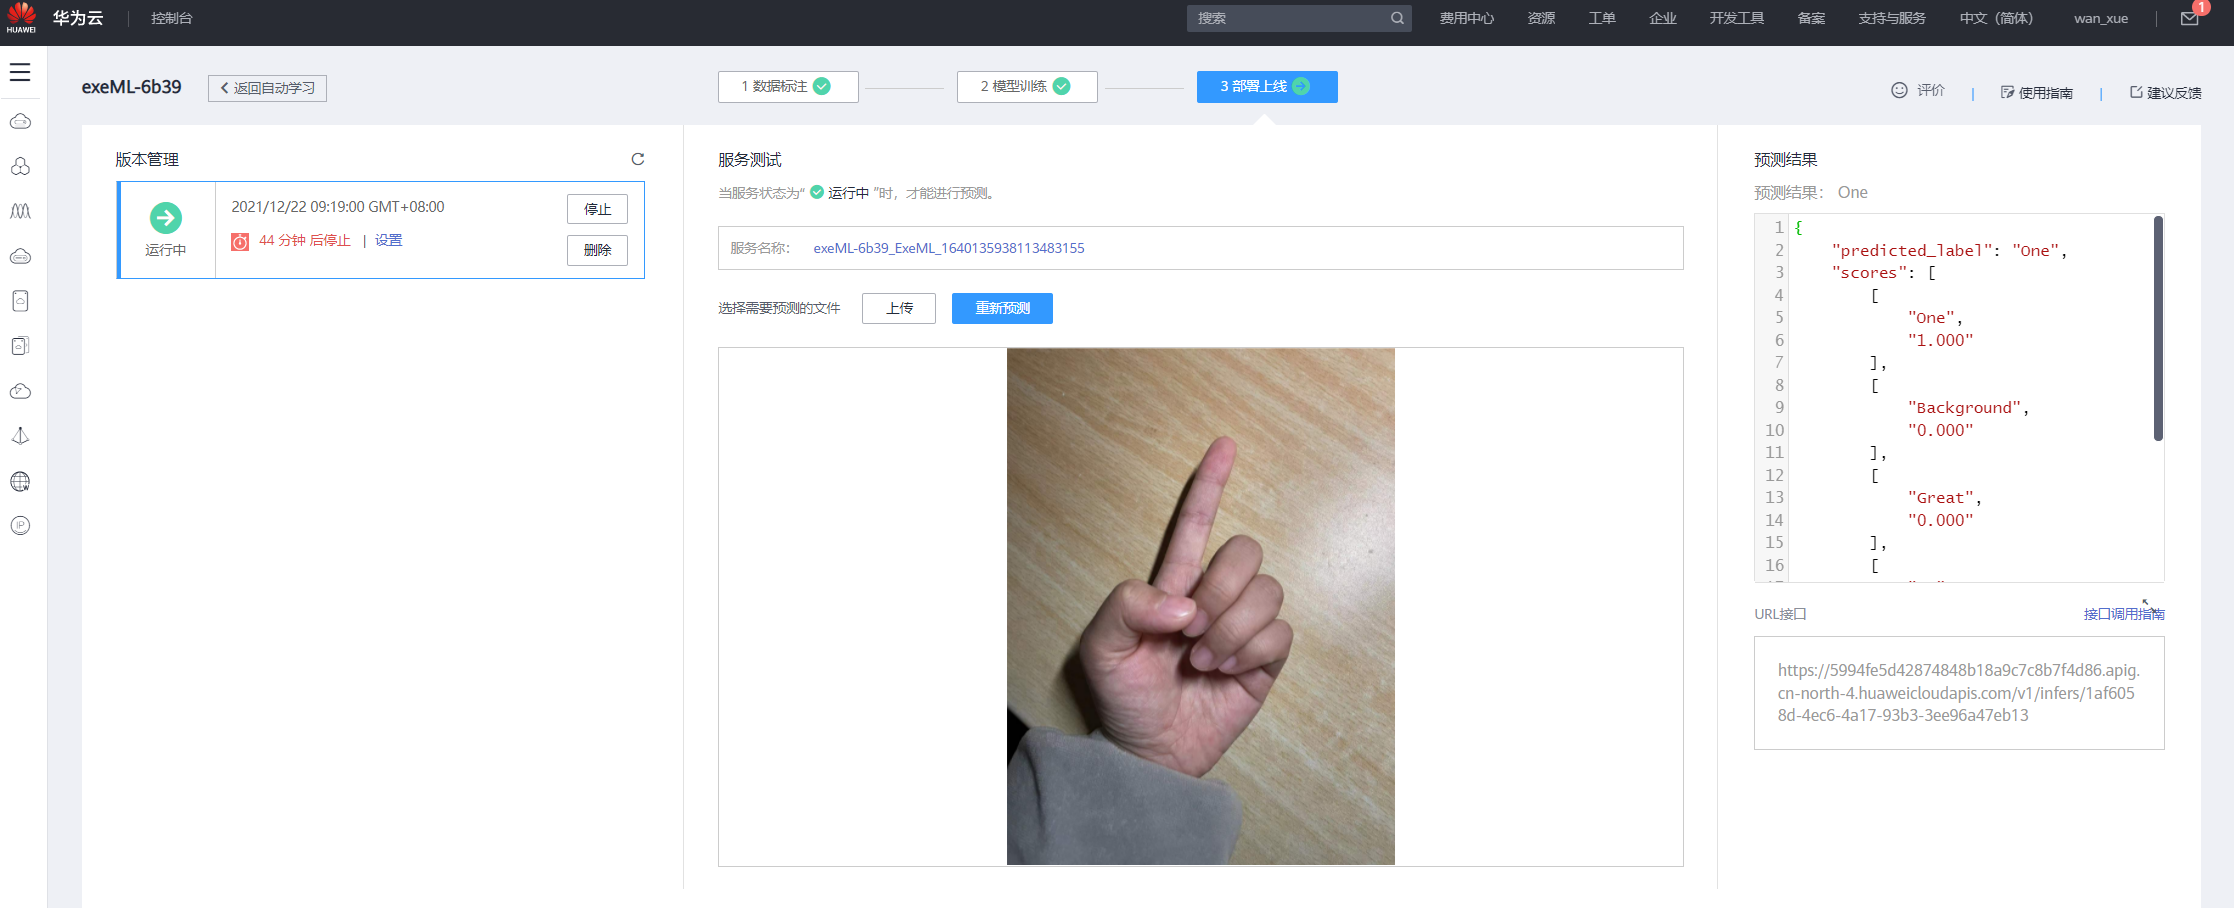Select the globe service icon in sidebar
Image resolution: width=2234 pixels, height=908 pixels.
coord(20,481)
